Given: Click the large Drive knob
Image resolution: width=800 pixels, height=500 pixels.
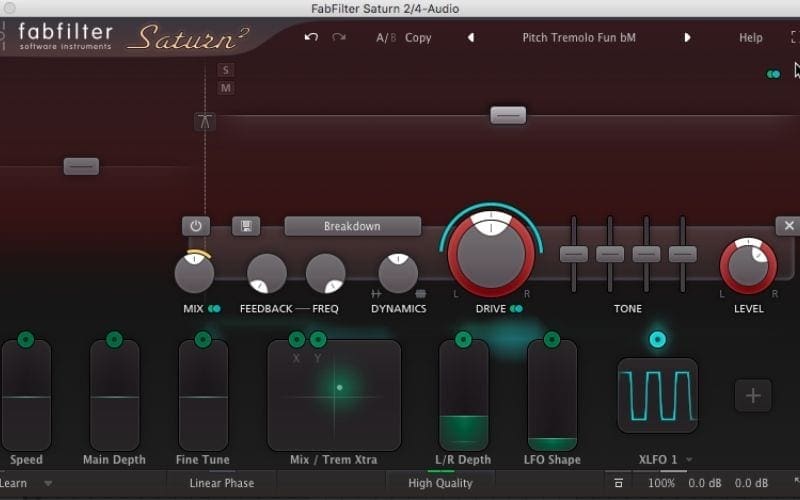Looking at the screenshot, I should tap(491, 254).
